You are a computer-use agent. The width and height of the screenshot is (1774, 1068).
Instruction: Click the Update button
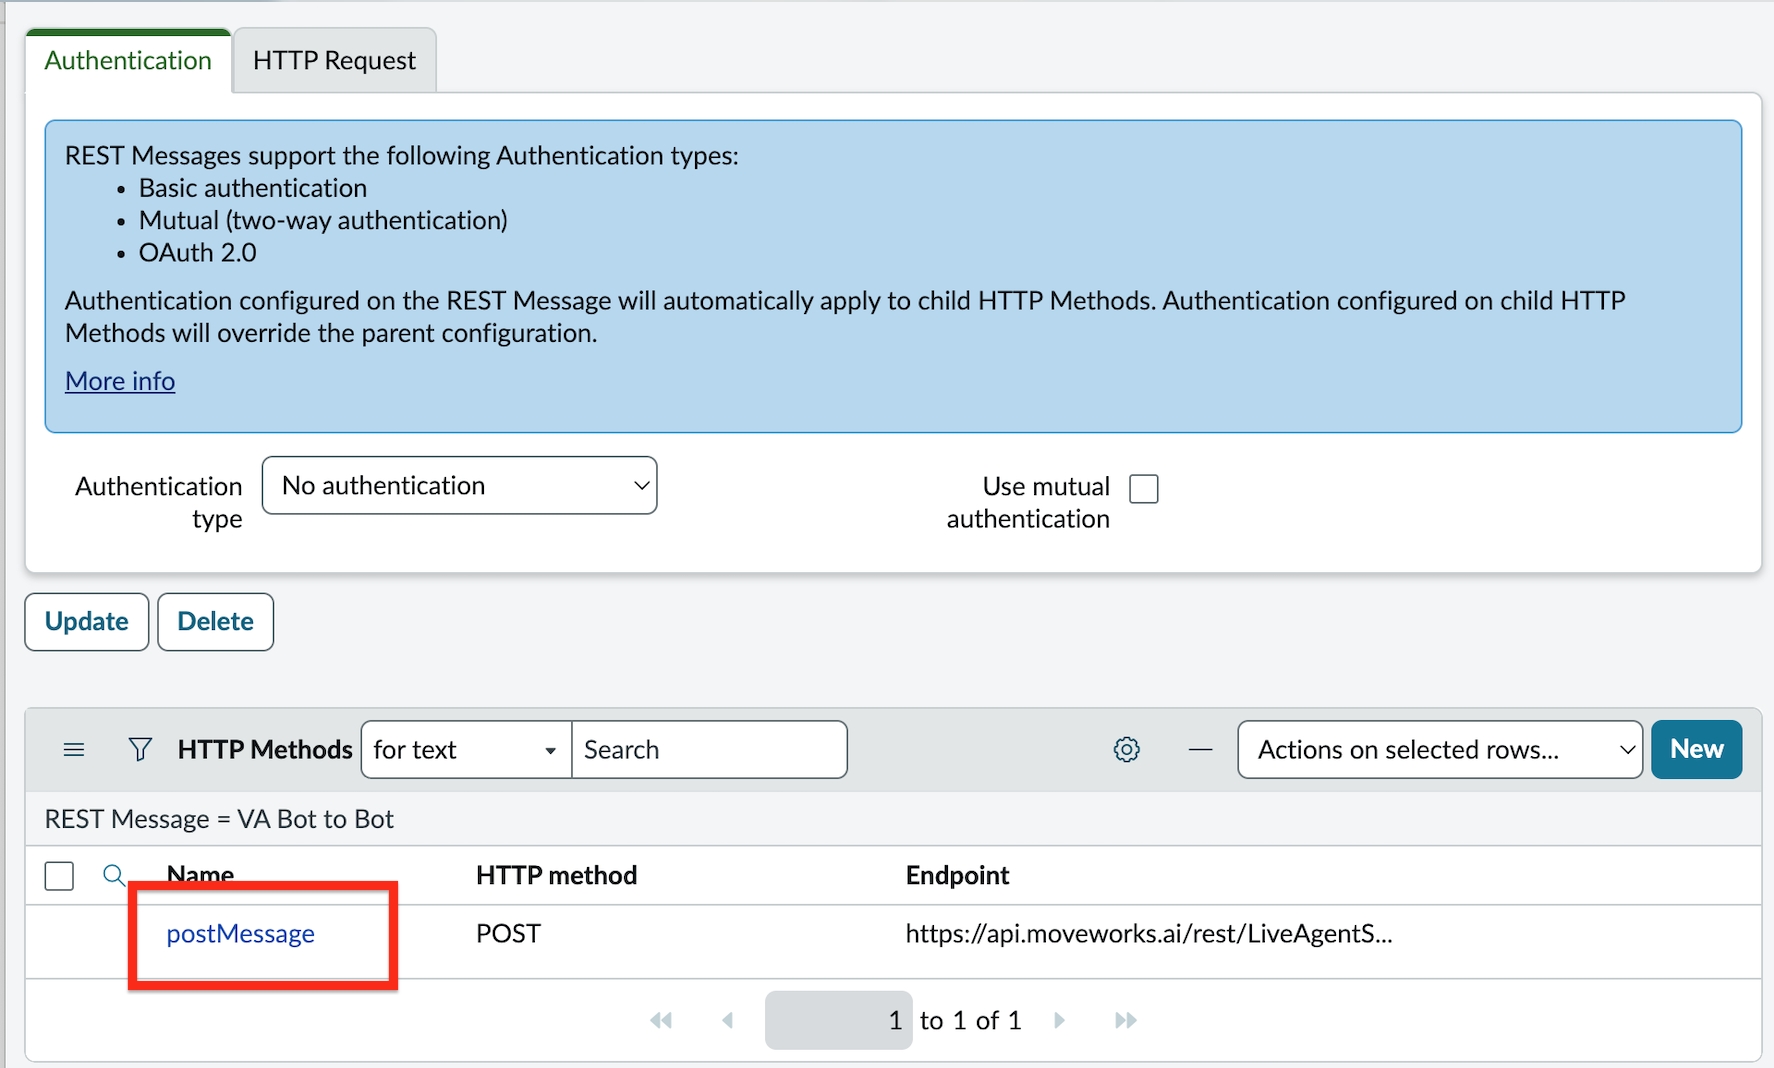click(87, 622)
